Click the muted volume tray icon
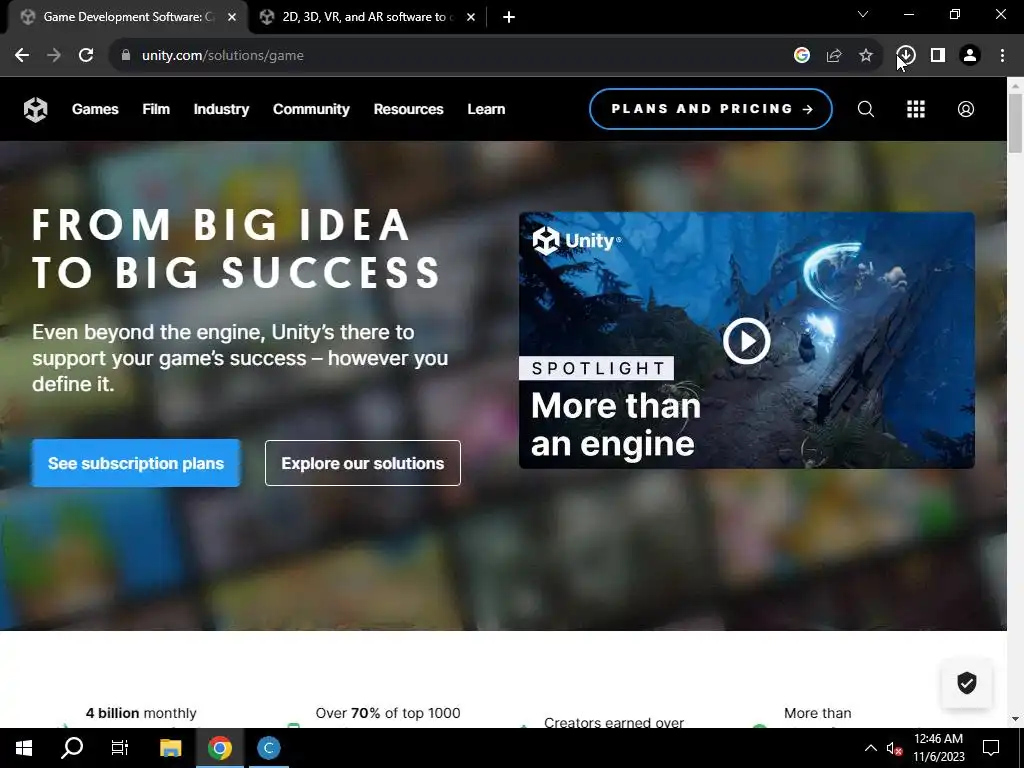Image resolution: width=1024 pixels, height=768 pixels. click(895, 748)
